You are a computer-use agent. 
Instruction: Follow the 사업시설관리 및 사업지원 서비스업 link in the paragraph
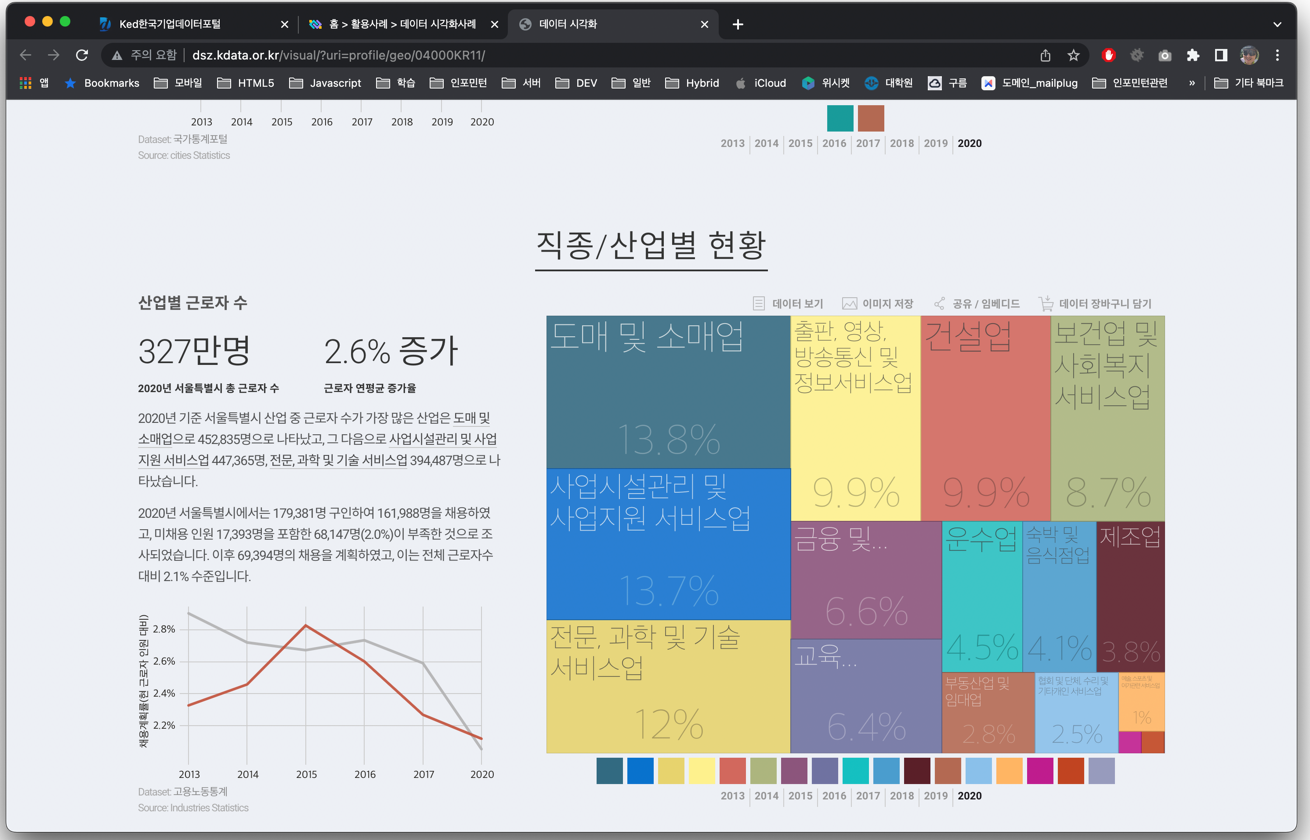tap(317, 449)
